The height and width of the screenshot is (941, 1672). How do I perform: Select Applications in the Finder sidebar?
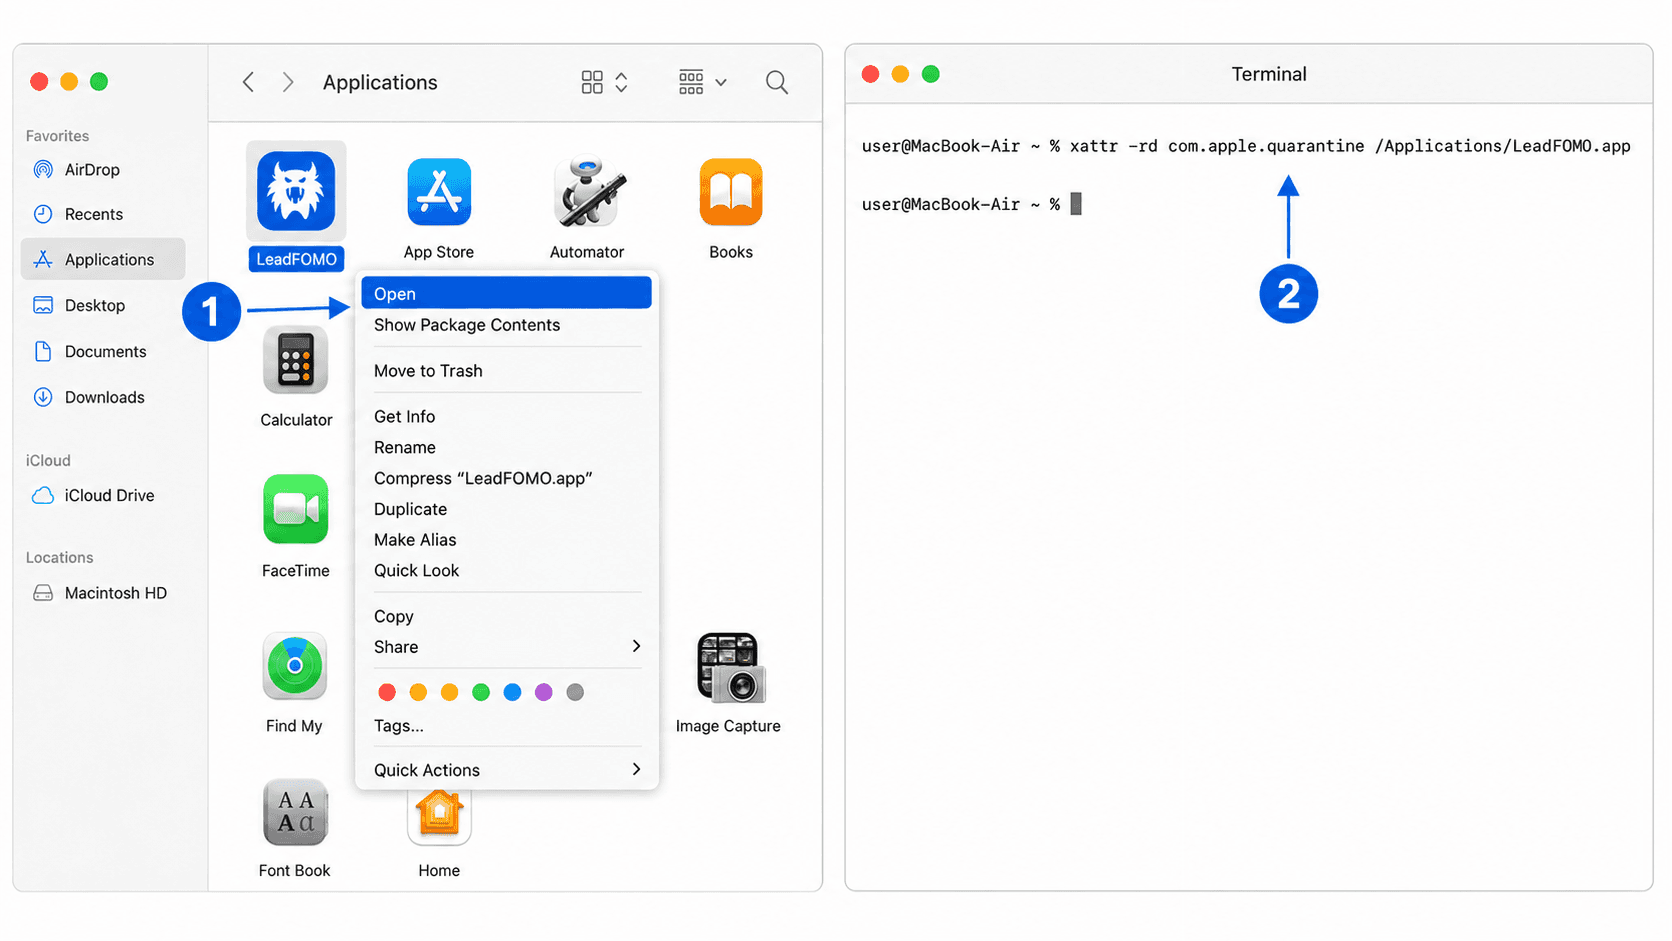102,259
